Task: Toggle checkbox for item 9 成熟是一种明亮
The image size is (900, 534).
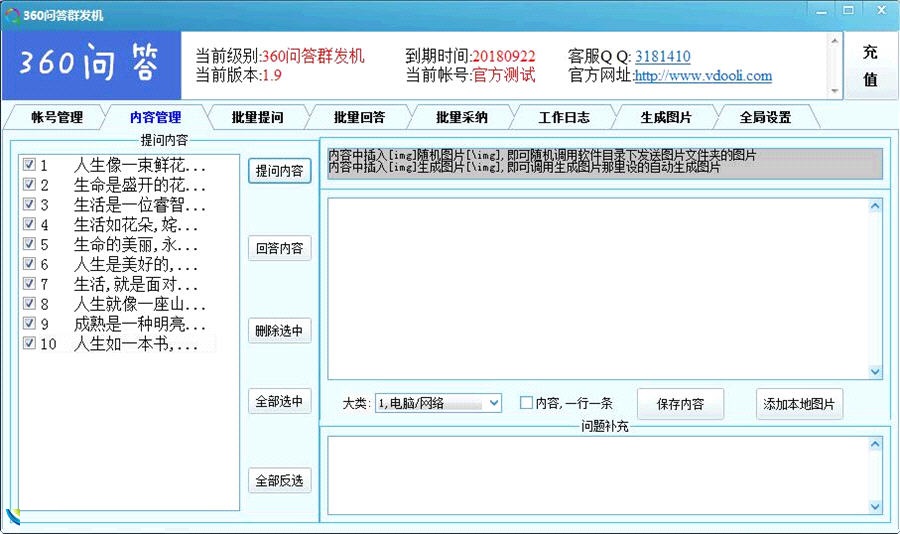Action: pyautogui.click(x=29, y=323)
